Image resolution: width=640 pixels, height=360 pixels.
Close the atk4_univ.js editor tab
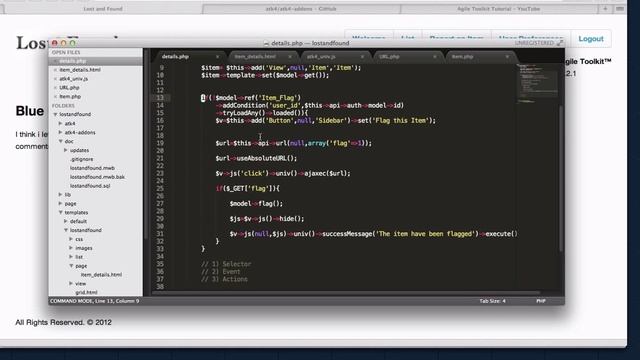(362, 57)
